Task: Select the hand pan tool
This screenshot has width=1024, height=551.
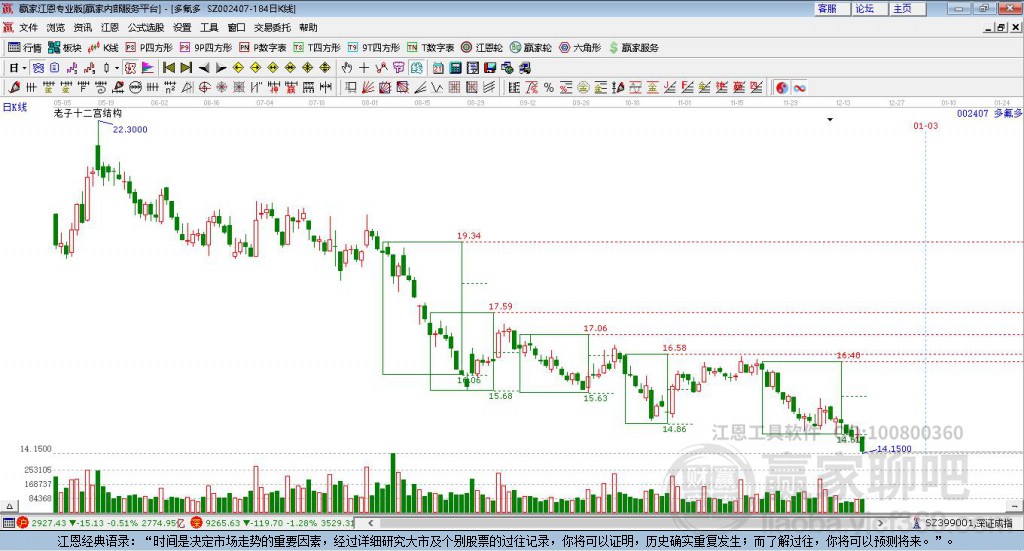Action: (x=347, y=68)
